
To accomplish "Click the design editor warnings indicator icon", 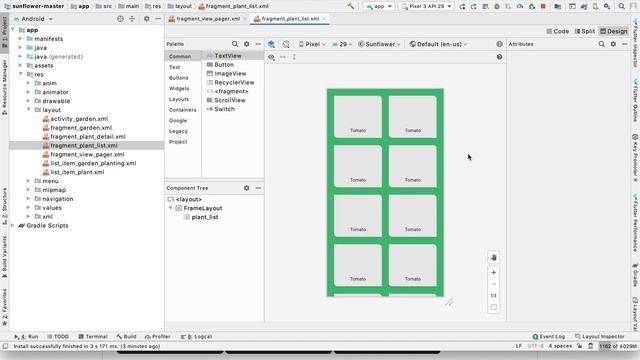I will pos(499,44).
